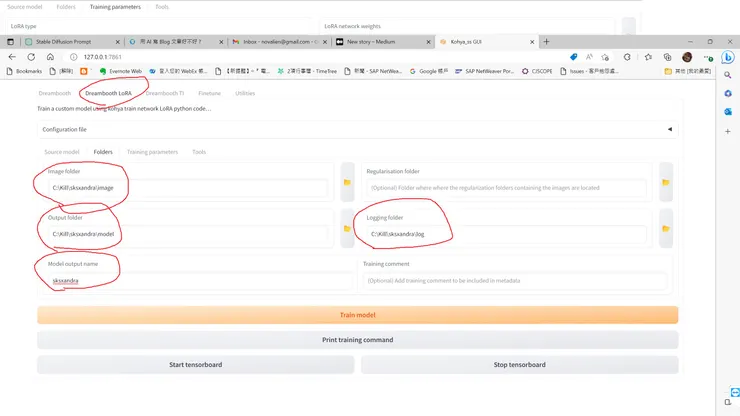Focus the Logging folder path field
740x416 pixels.
(506, 234)
